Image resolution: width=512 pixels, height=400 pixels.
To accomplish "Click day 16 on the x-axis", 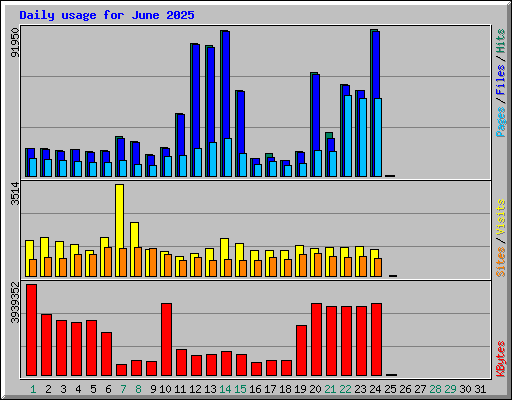I will pos(255,389).
